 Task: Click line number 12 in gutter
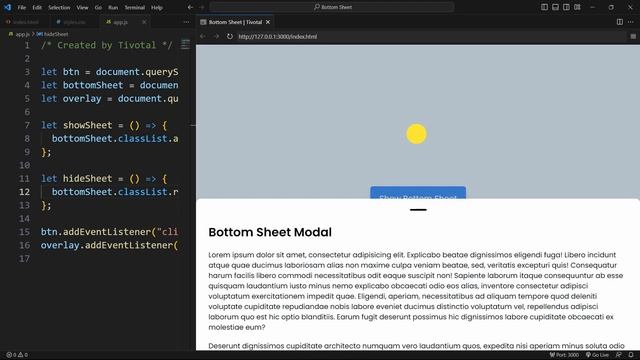point(24,192)
